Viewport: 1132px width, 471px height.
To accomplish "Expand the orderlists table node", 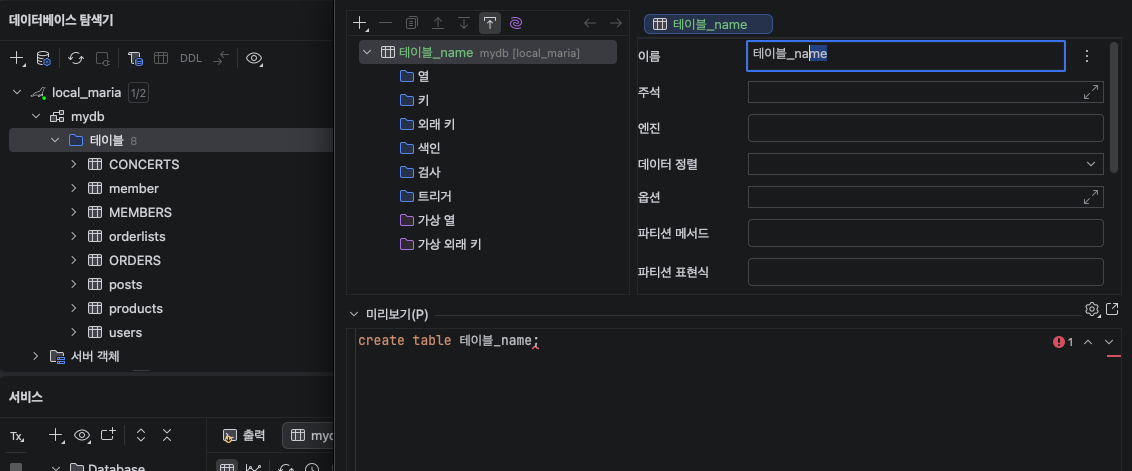I will click(x=74, y=236).
